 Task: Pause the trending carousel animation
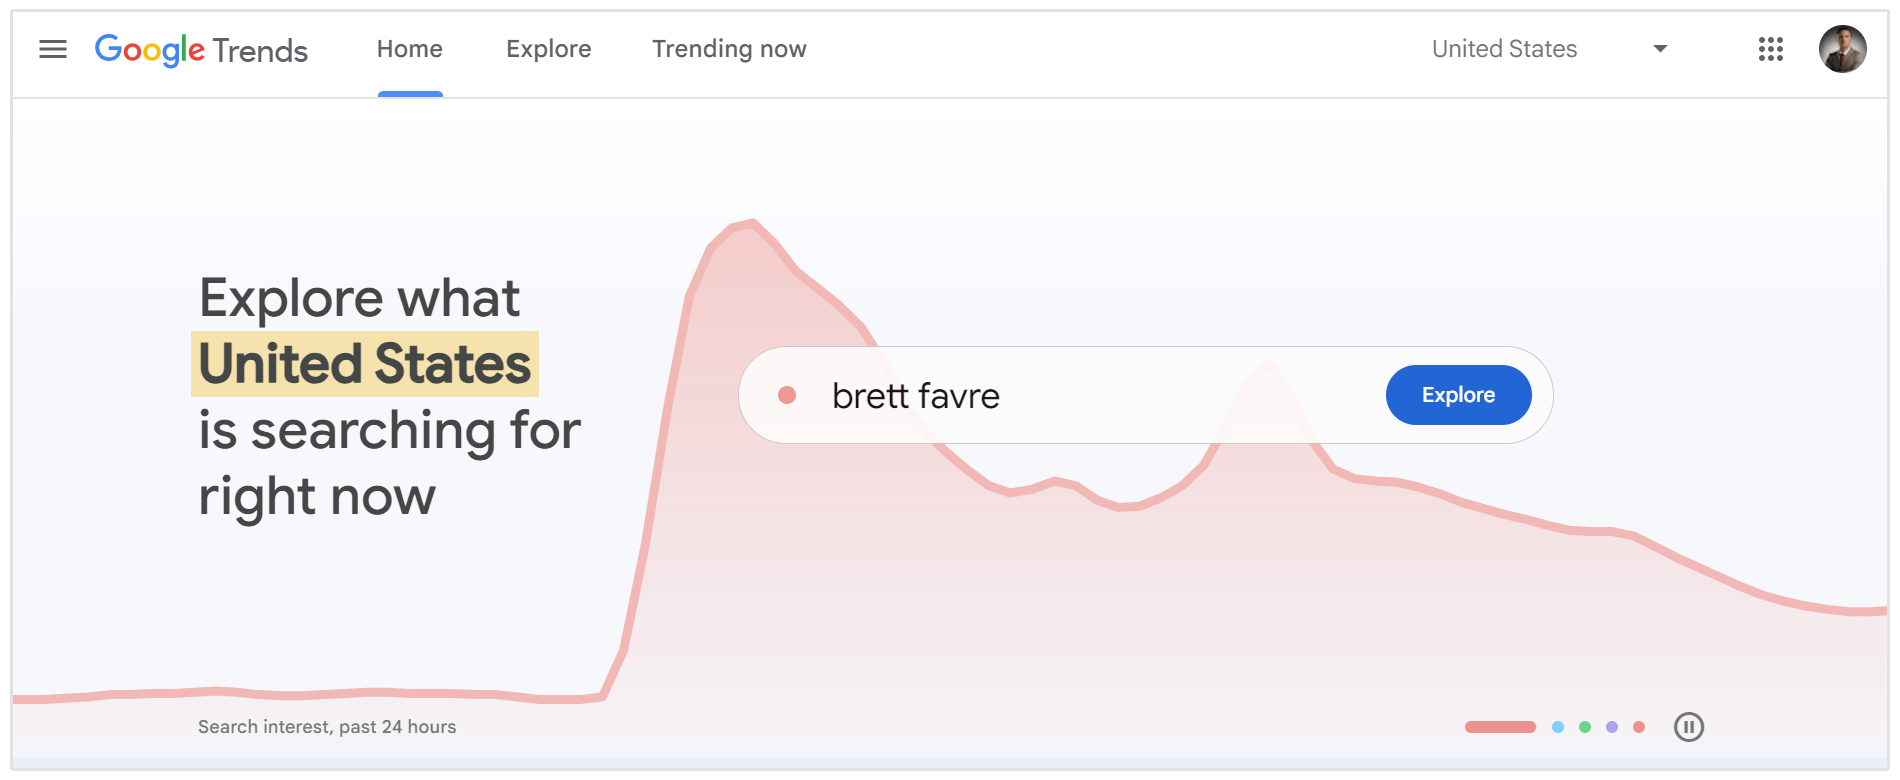[1690, 727]
